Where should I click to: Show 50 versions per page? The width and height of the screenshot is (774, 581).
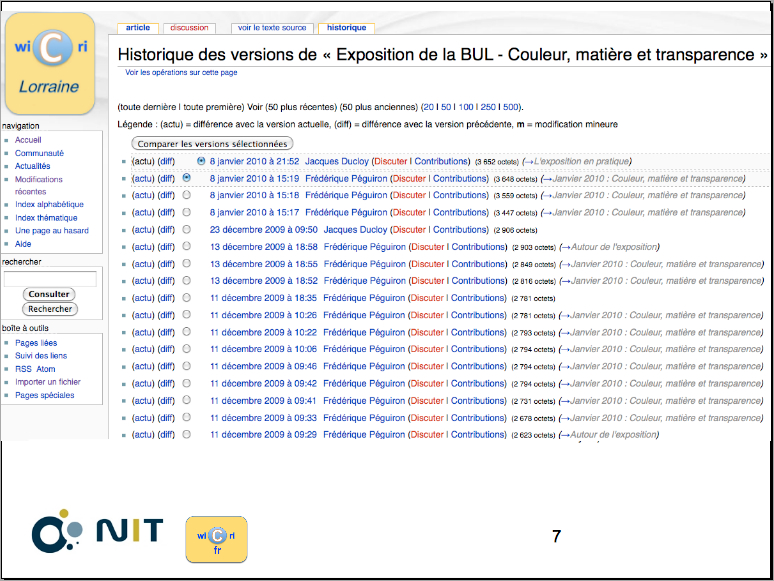coord(446,107)
